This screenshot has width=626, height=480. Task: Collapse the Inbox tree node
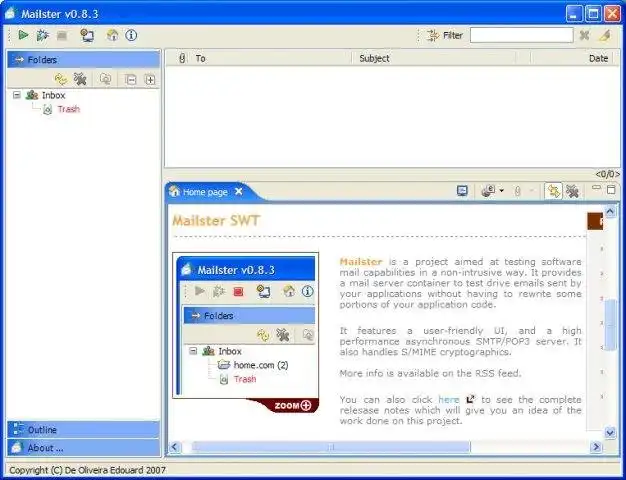click(x=17, y=95)
